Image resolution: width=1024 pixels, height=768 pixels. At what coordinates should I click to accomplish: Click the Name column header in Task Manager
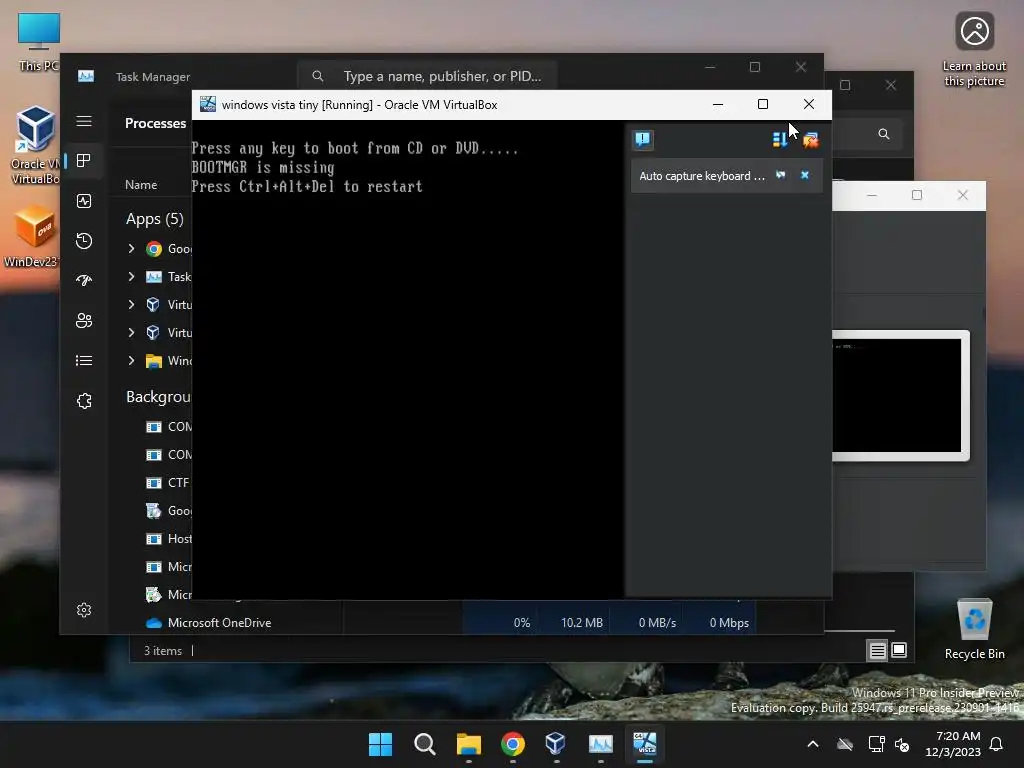(141, 185)
